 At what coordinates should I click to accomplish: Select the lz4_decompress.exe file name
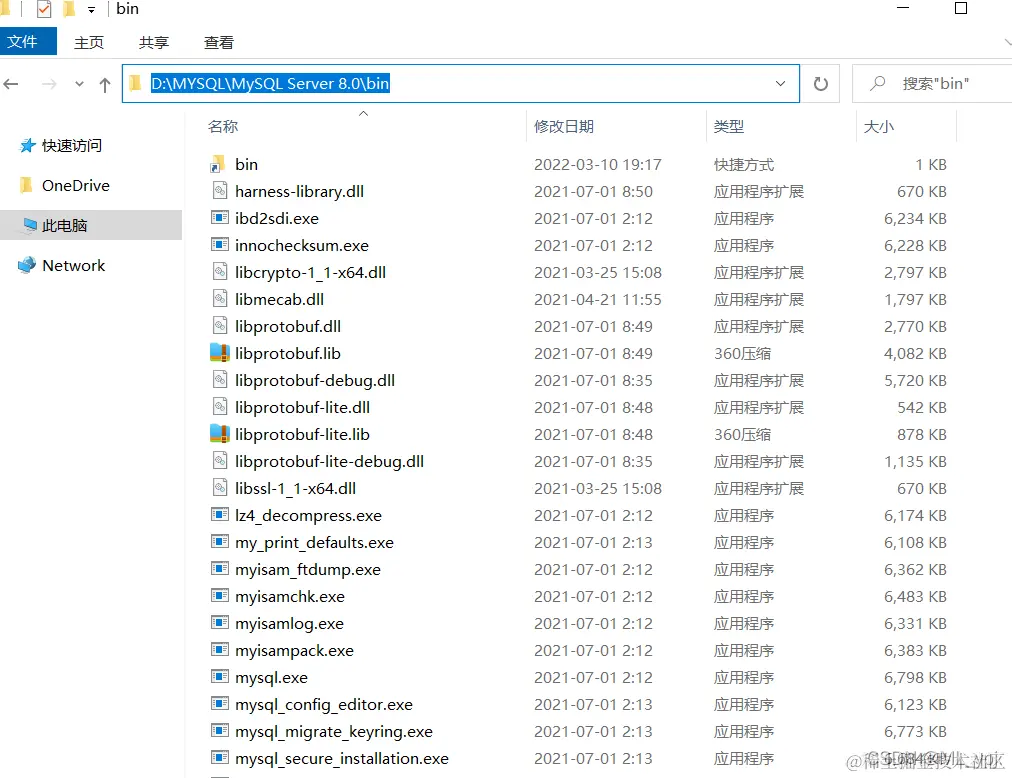[x=309, y=516]
